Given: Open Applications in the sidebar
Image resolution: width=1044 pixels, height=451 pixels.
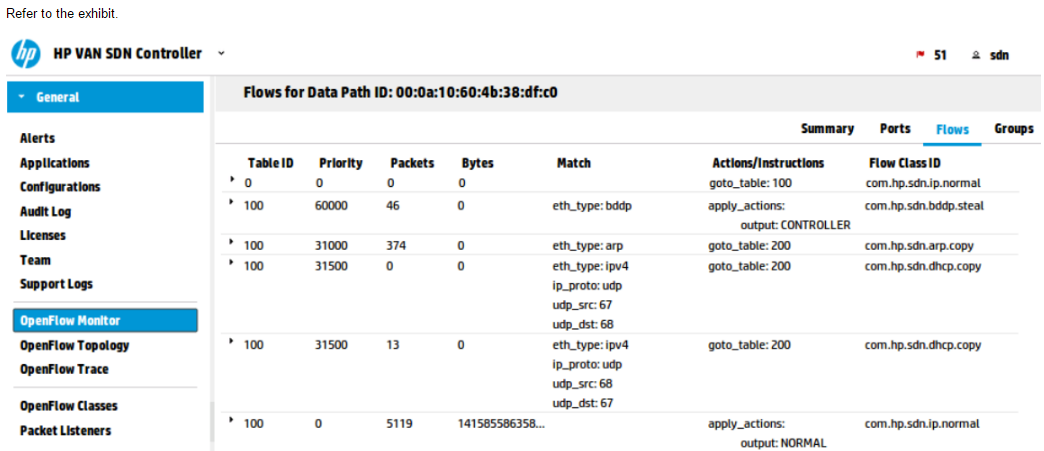Looking at the screenshot, I should 55,163.
